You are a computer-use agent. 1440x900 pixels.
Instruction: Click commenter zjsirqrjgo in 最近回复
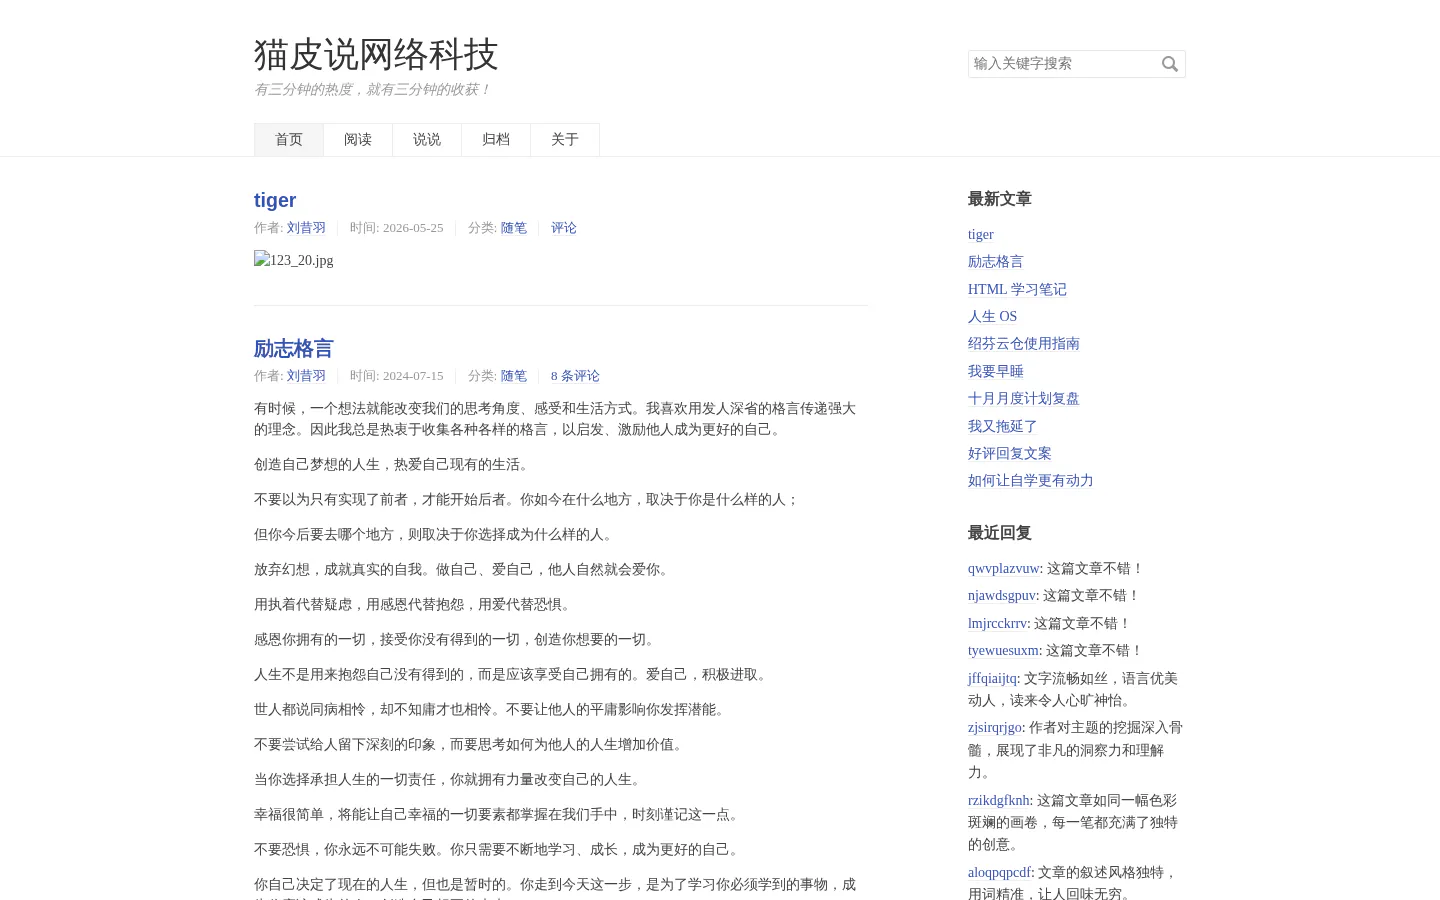click(995, 727)
